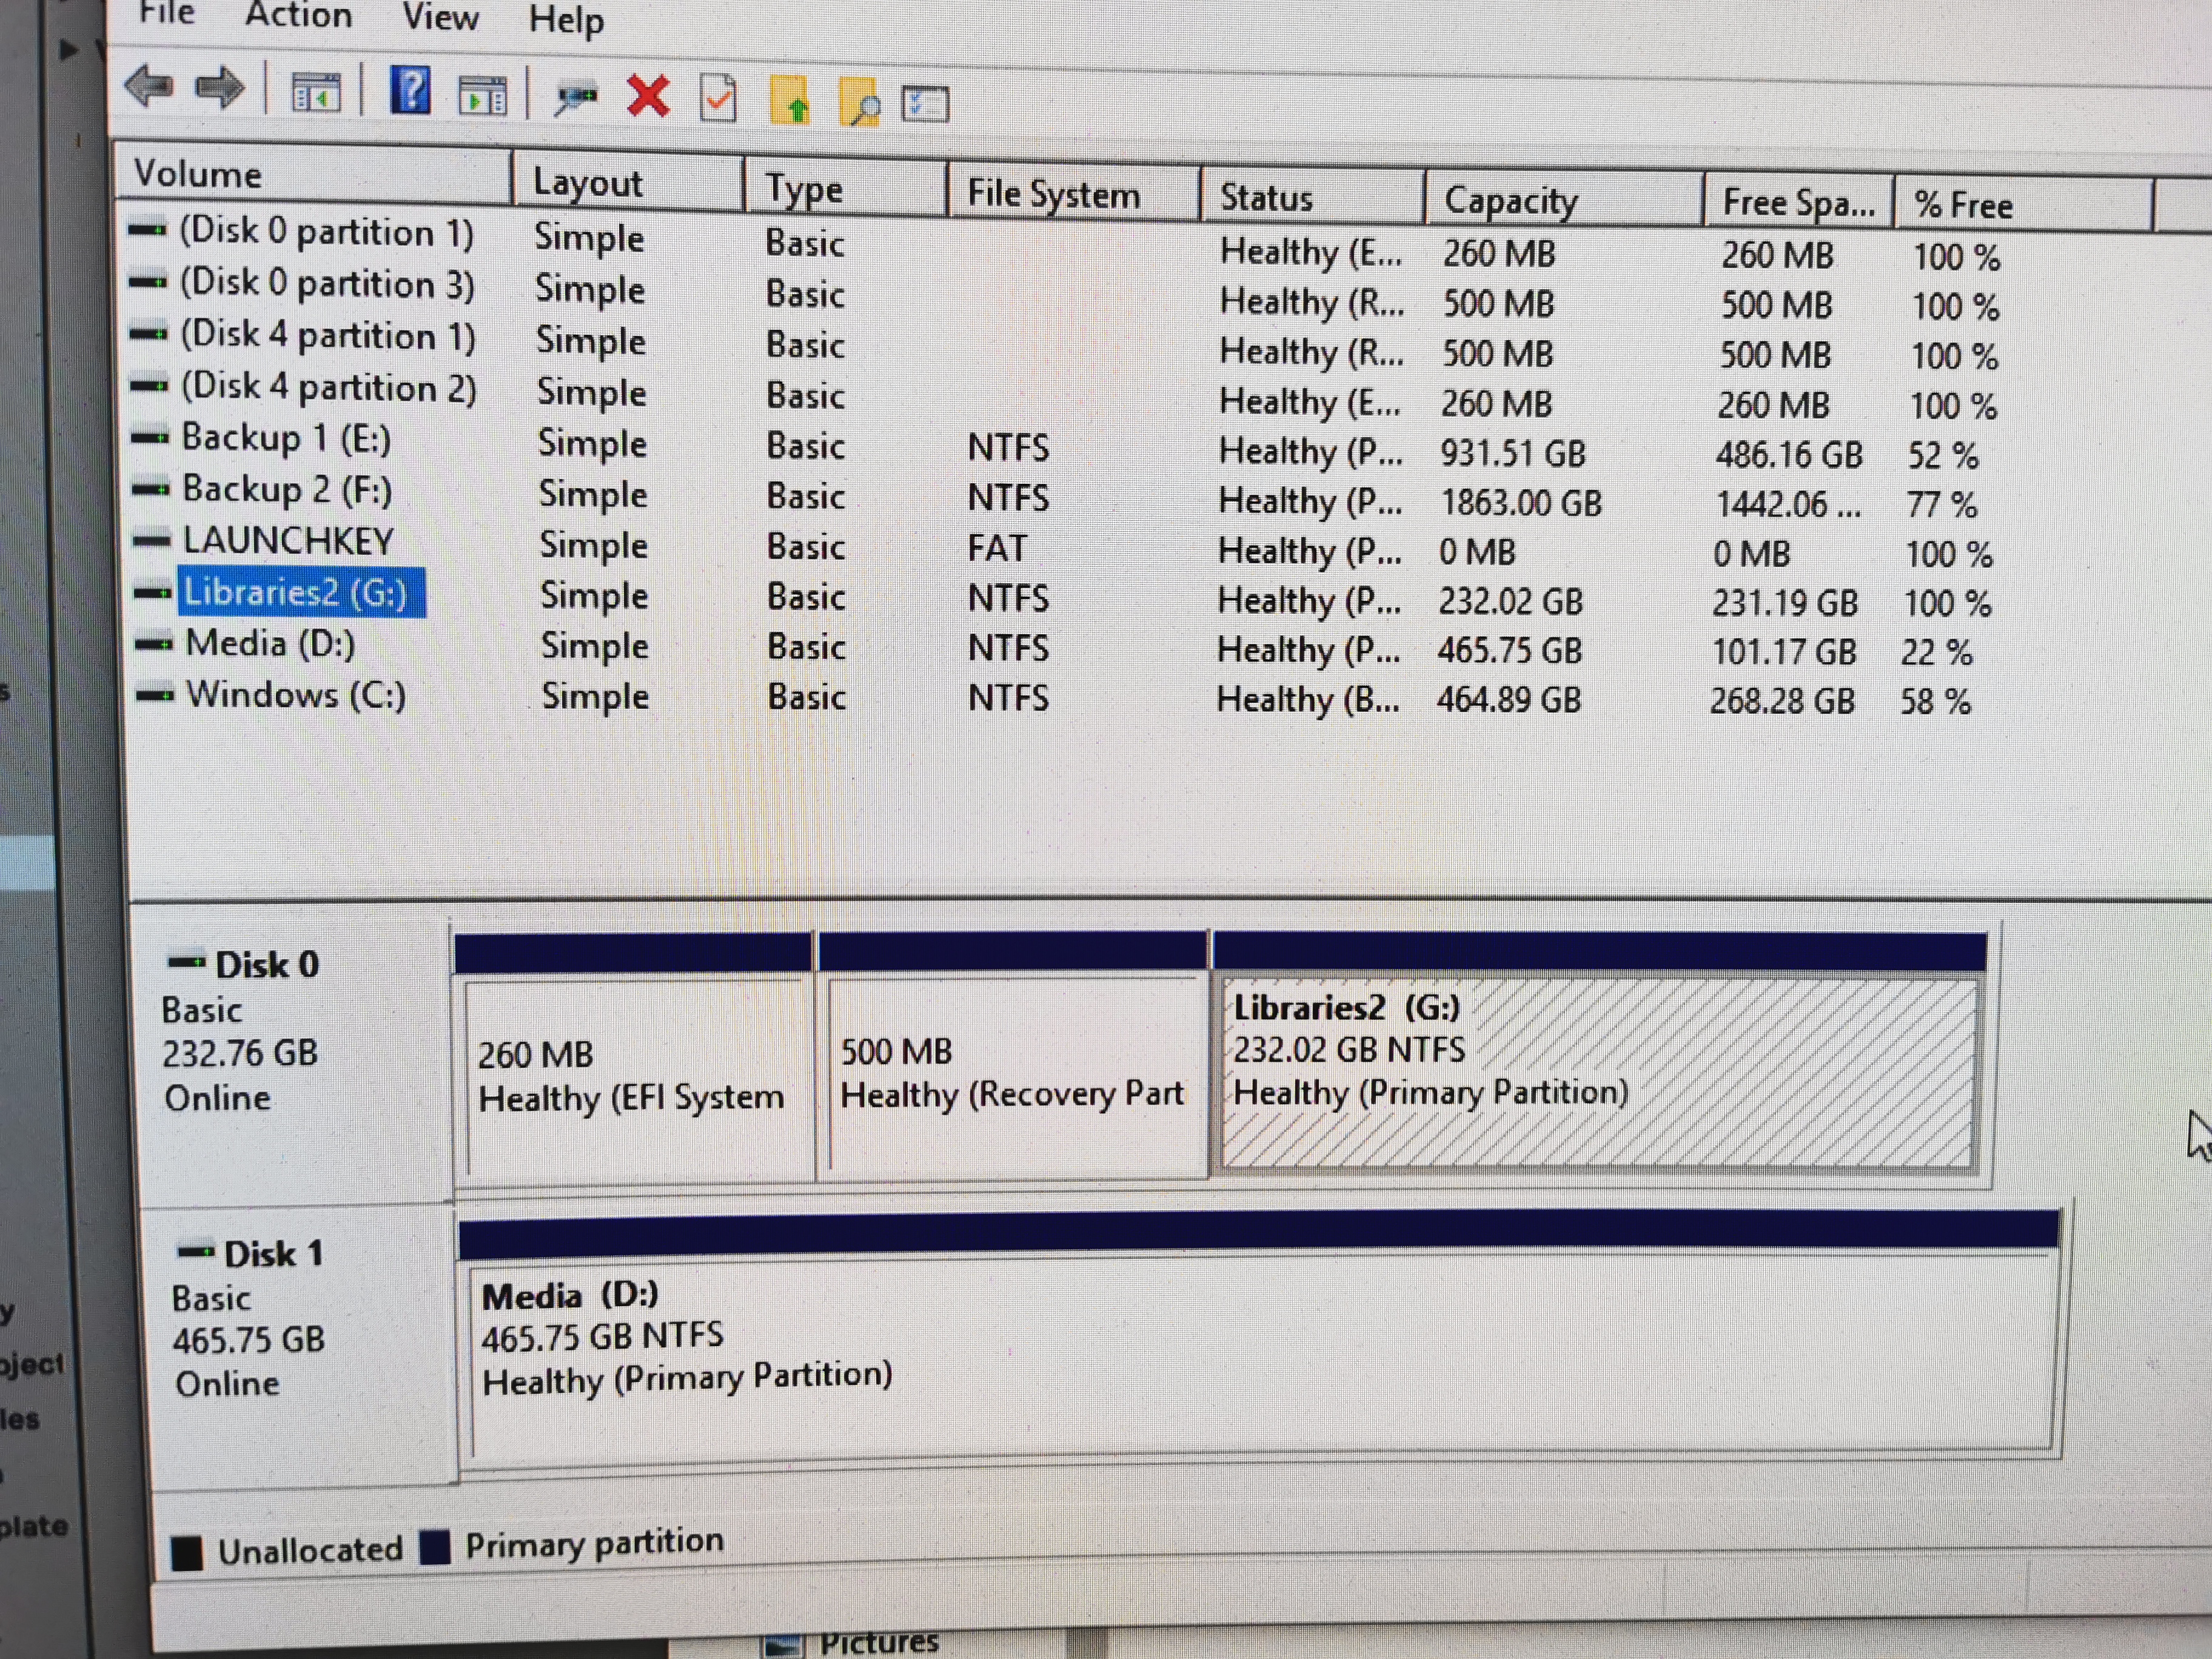Click the disk list settings toolbar icon
The width and height of the screenshot is (2212, 1659).
tap(925, 104)
